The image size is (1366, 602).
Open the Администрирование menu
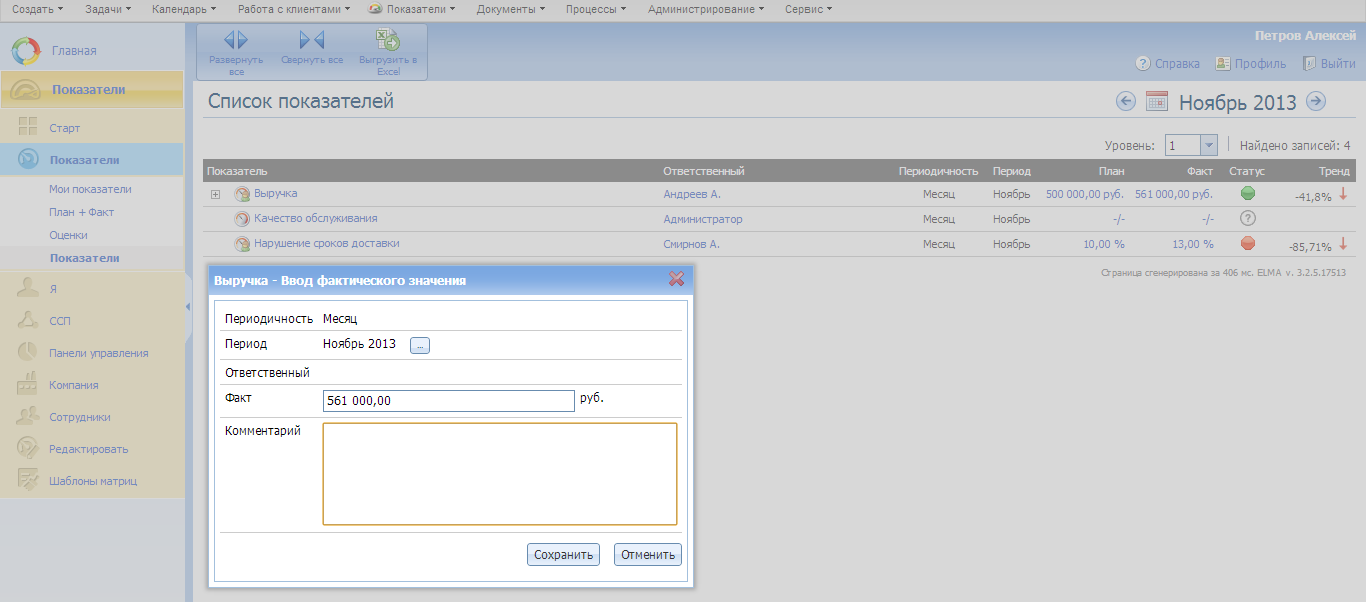tap(705, 9)
